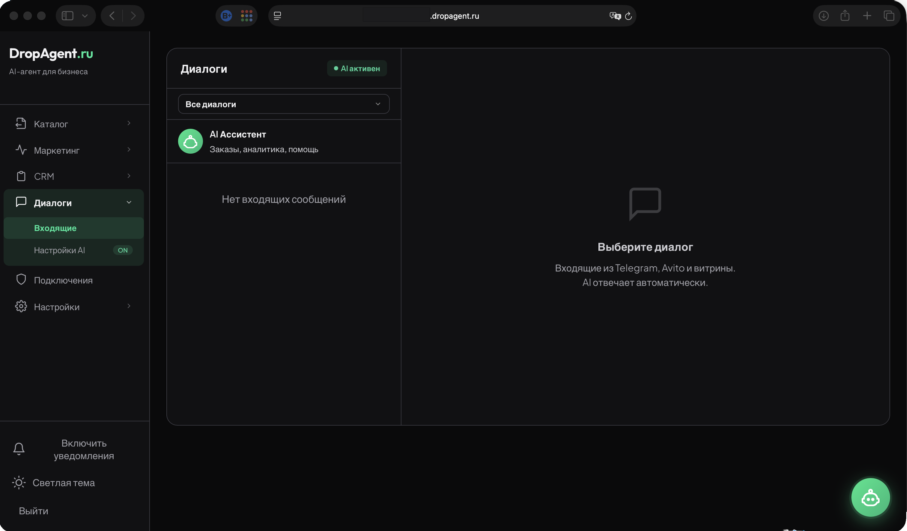Switch to Светлая тема
Screen dimensions: 907x531
pos(63,483)
